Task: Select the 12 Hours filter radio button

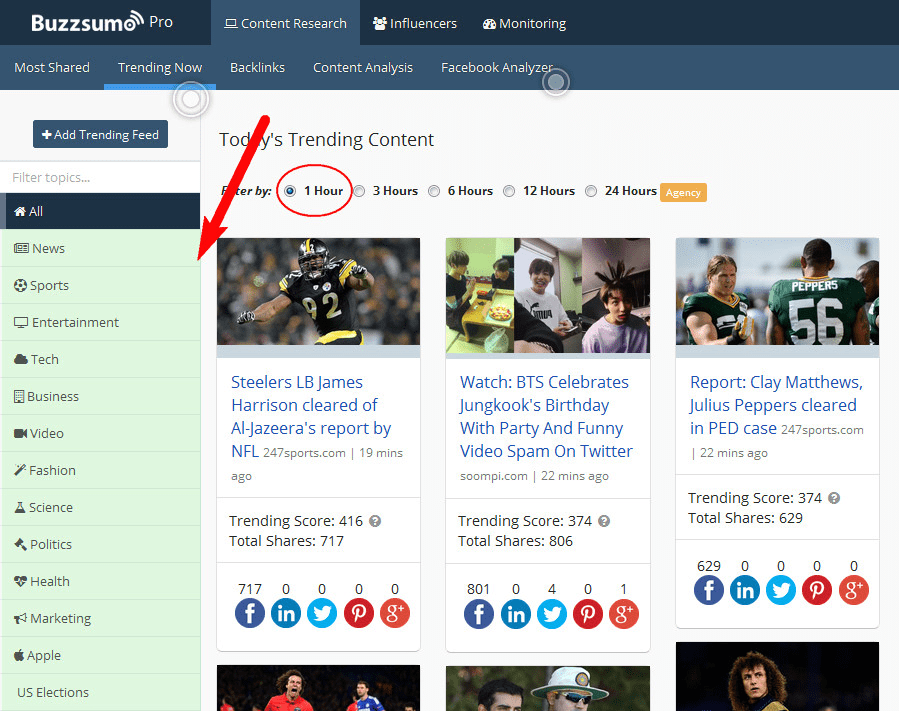Action: [509, 191]
